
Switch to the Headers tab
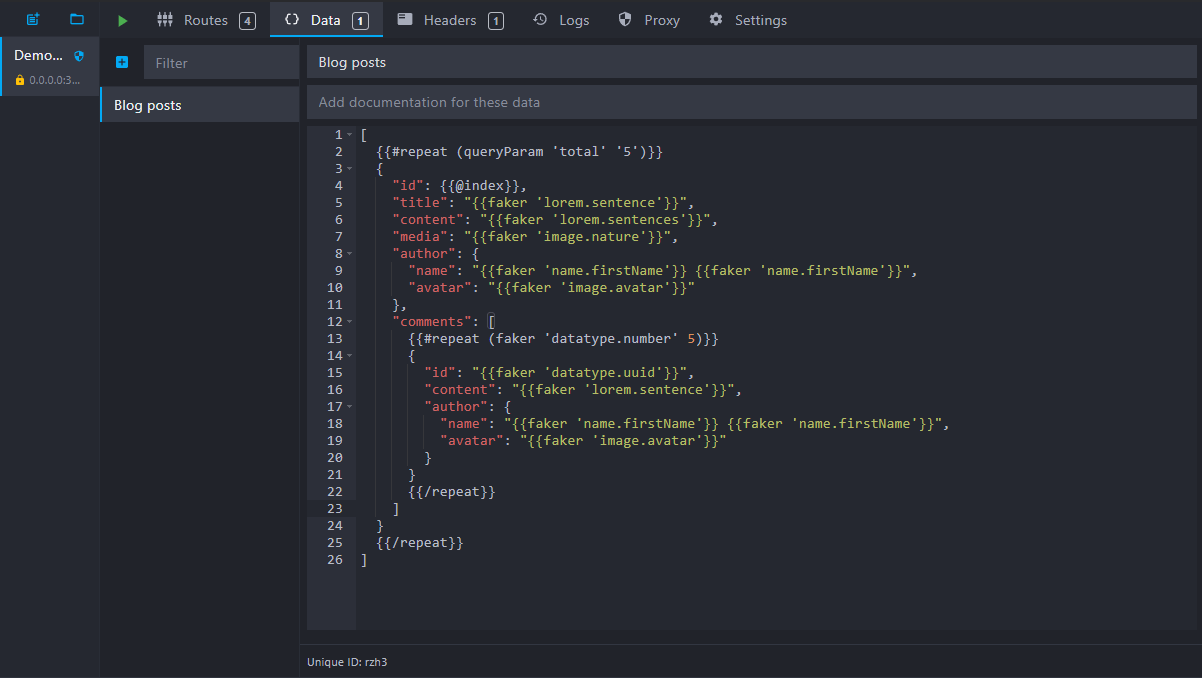pos(449,20)
